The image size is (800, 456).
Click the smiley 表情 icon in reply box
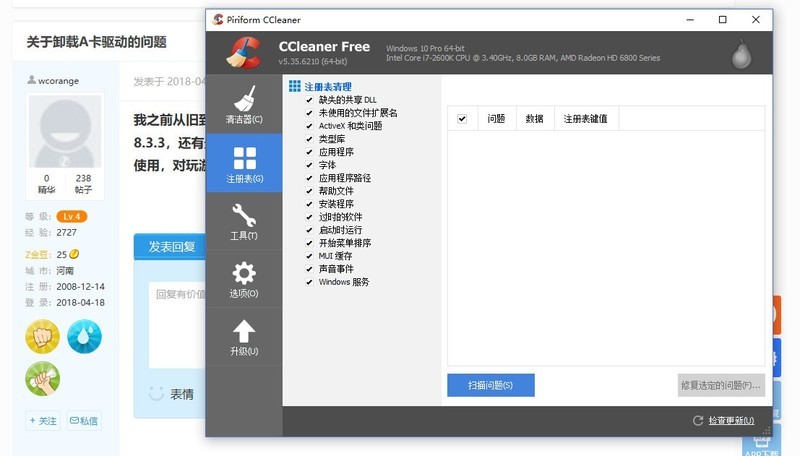pos(156,393)
